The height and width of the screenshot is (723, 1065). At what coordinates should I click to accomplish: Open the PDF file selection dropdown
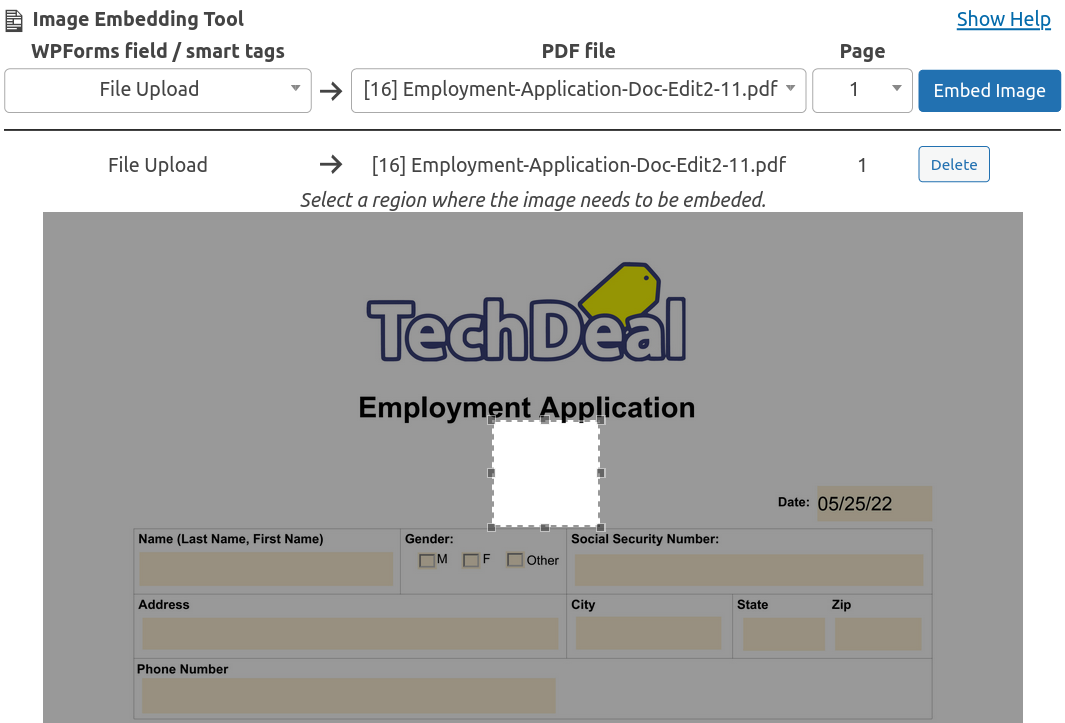pyautogui.click(x=578, y=90)
